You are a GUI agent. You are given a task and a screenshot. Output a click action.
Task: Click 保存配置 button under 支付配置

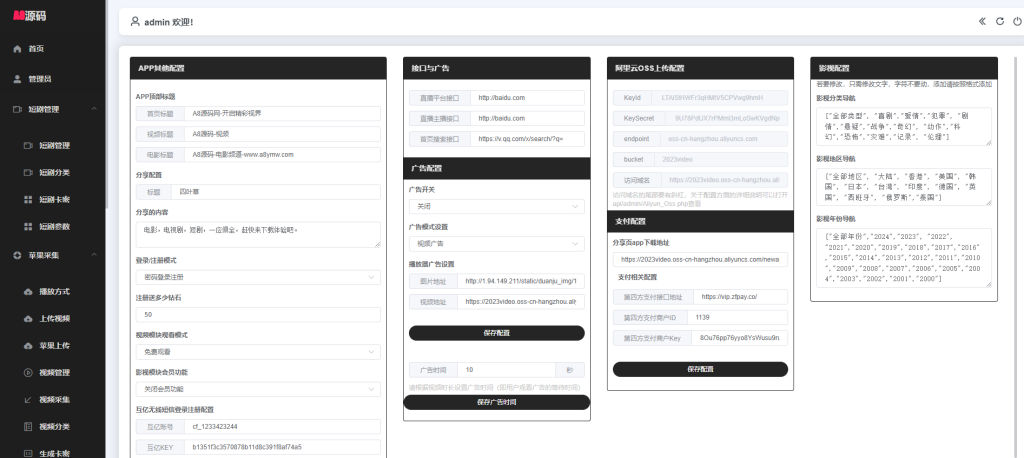pos(700,369)
